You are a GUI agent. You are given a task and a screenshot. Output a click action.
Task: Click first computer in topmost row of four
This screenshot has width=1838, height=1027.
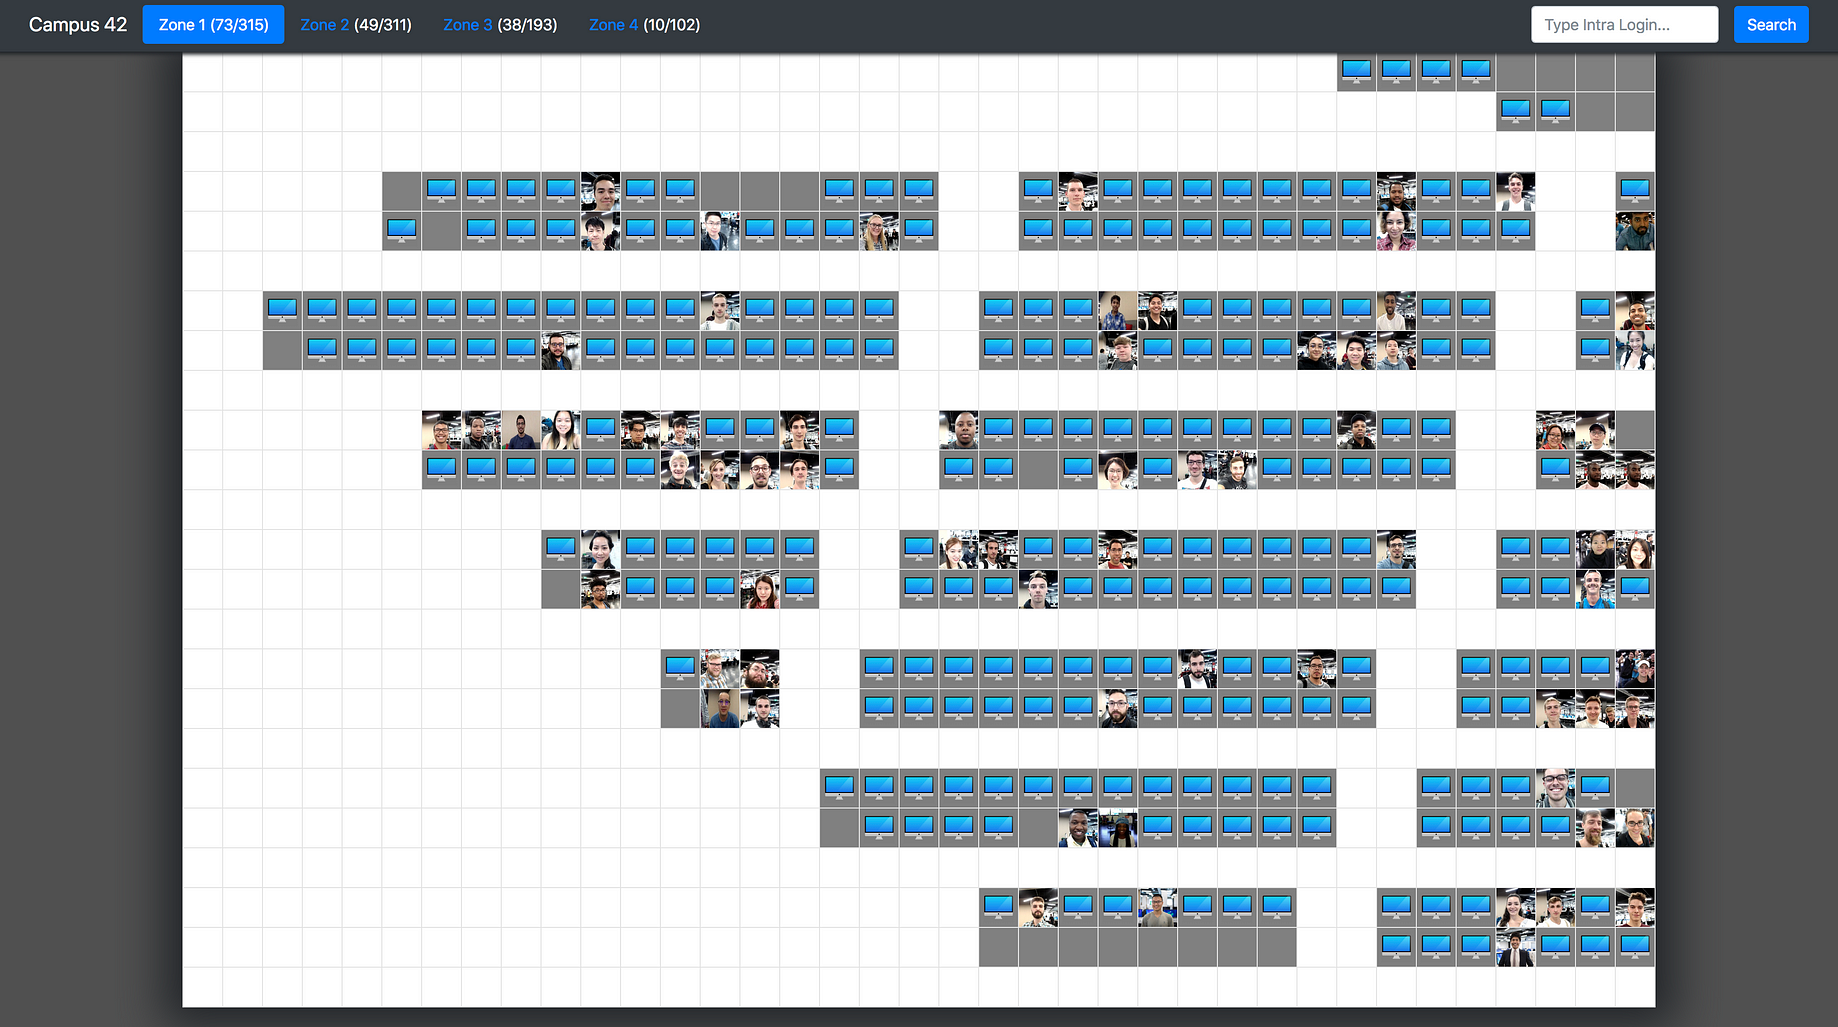click(x=1357, y=72)
